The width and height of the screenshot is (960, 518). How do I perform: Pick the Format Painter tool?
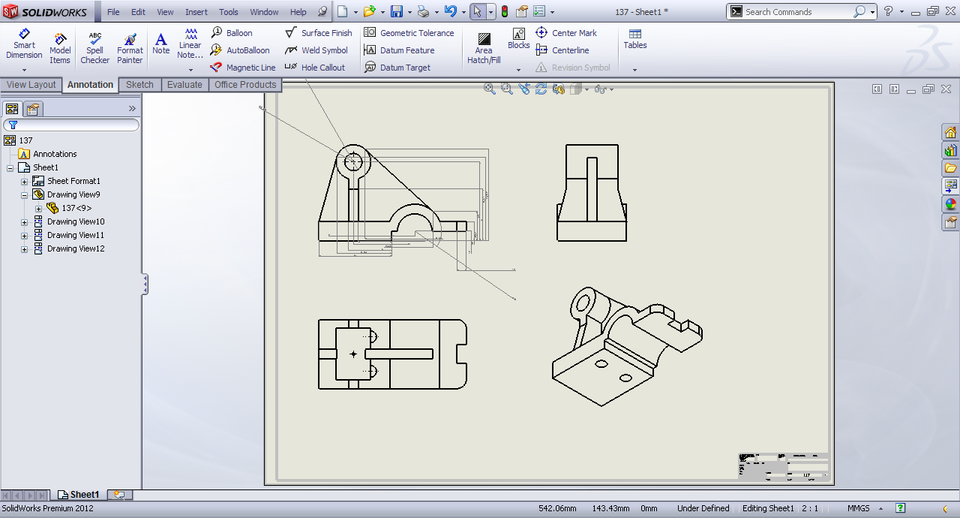point(130,46)
